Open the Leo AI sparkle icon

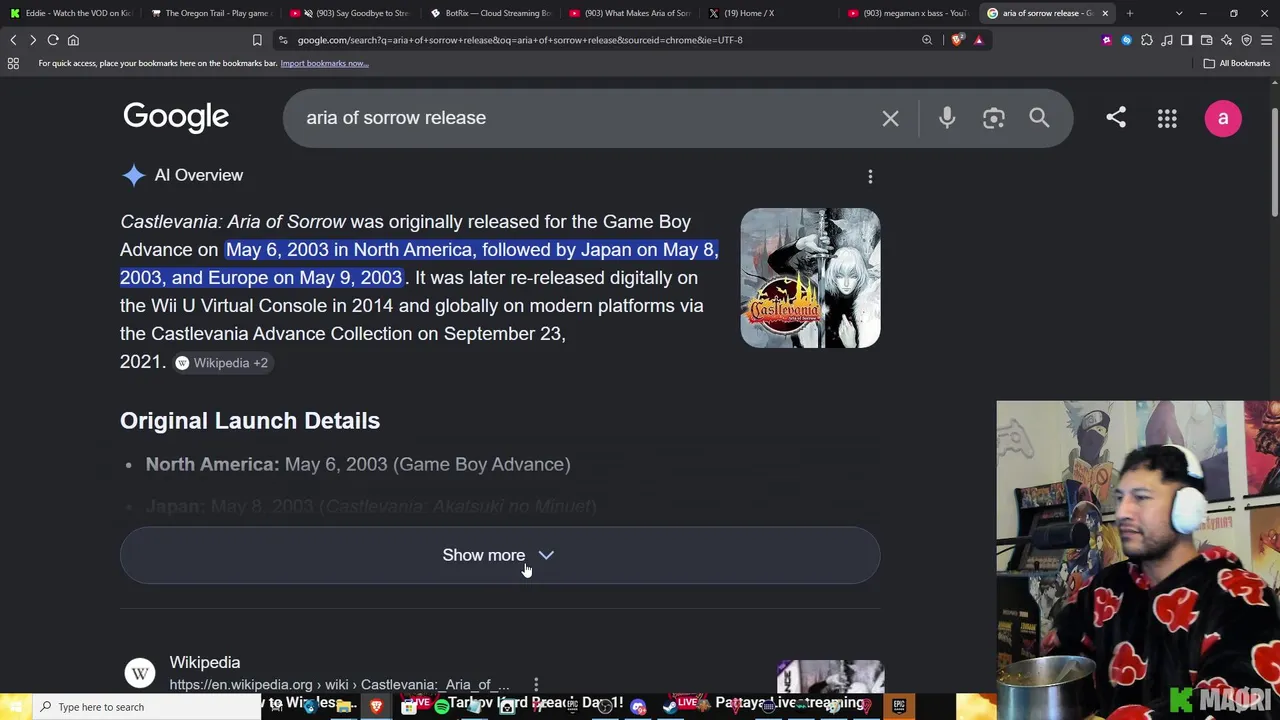pyautogui.click(x=1226, y=40)
